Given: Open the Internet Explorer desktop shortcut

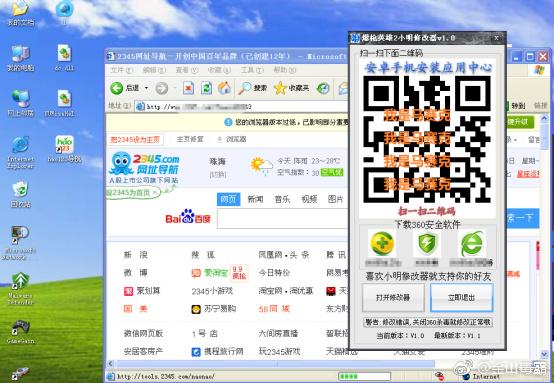Looking at the screenshot, I should 20,152.
